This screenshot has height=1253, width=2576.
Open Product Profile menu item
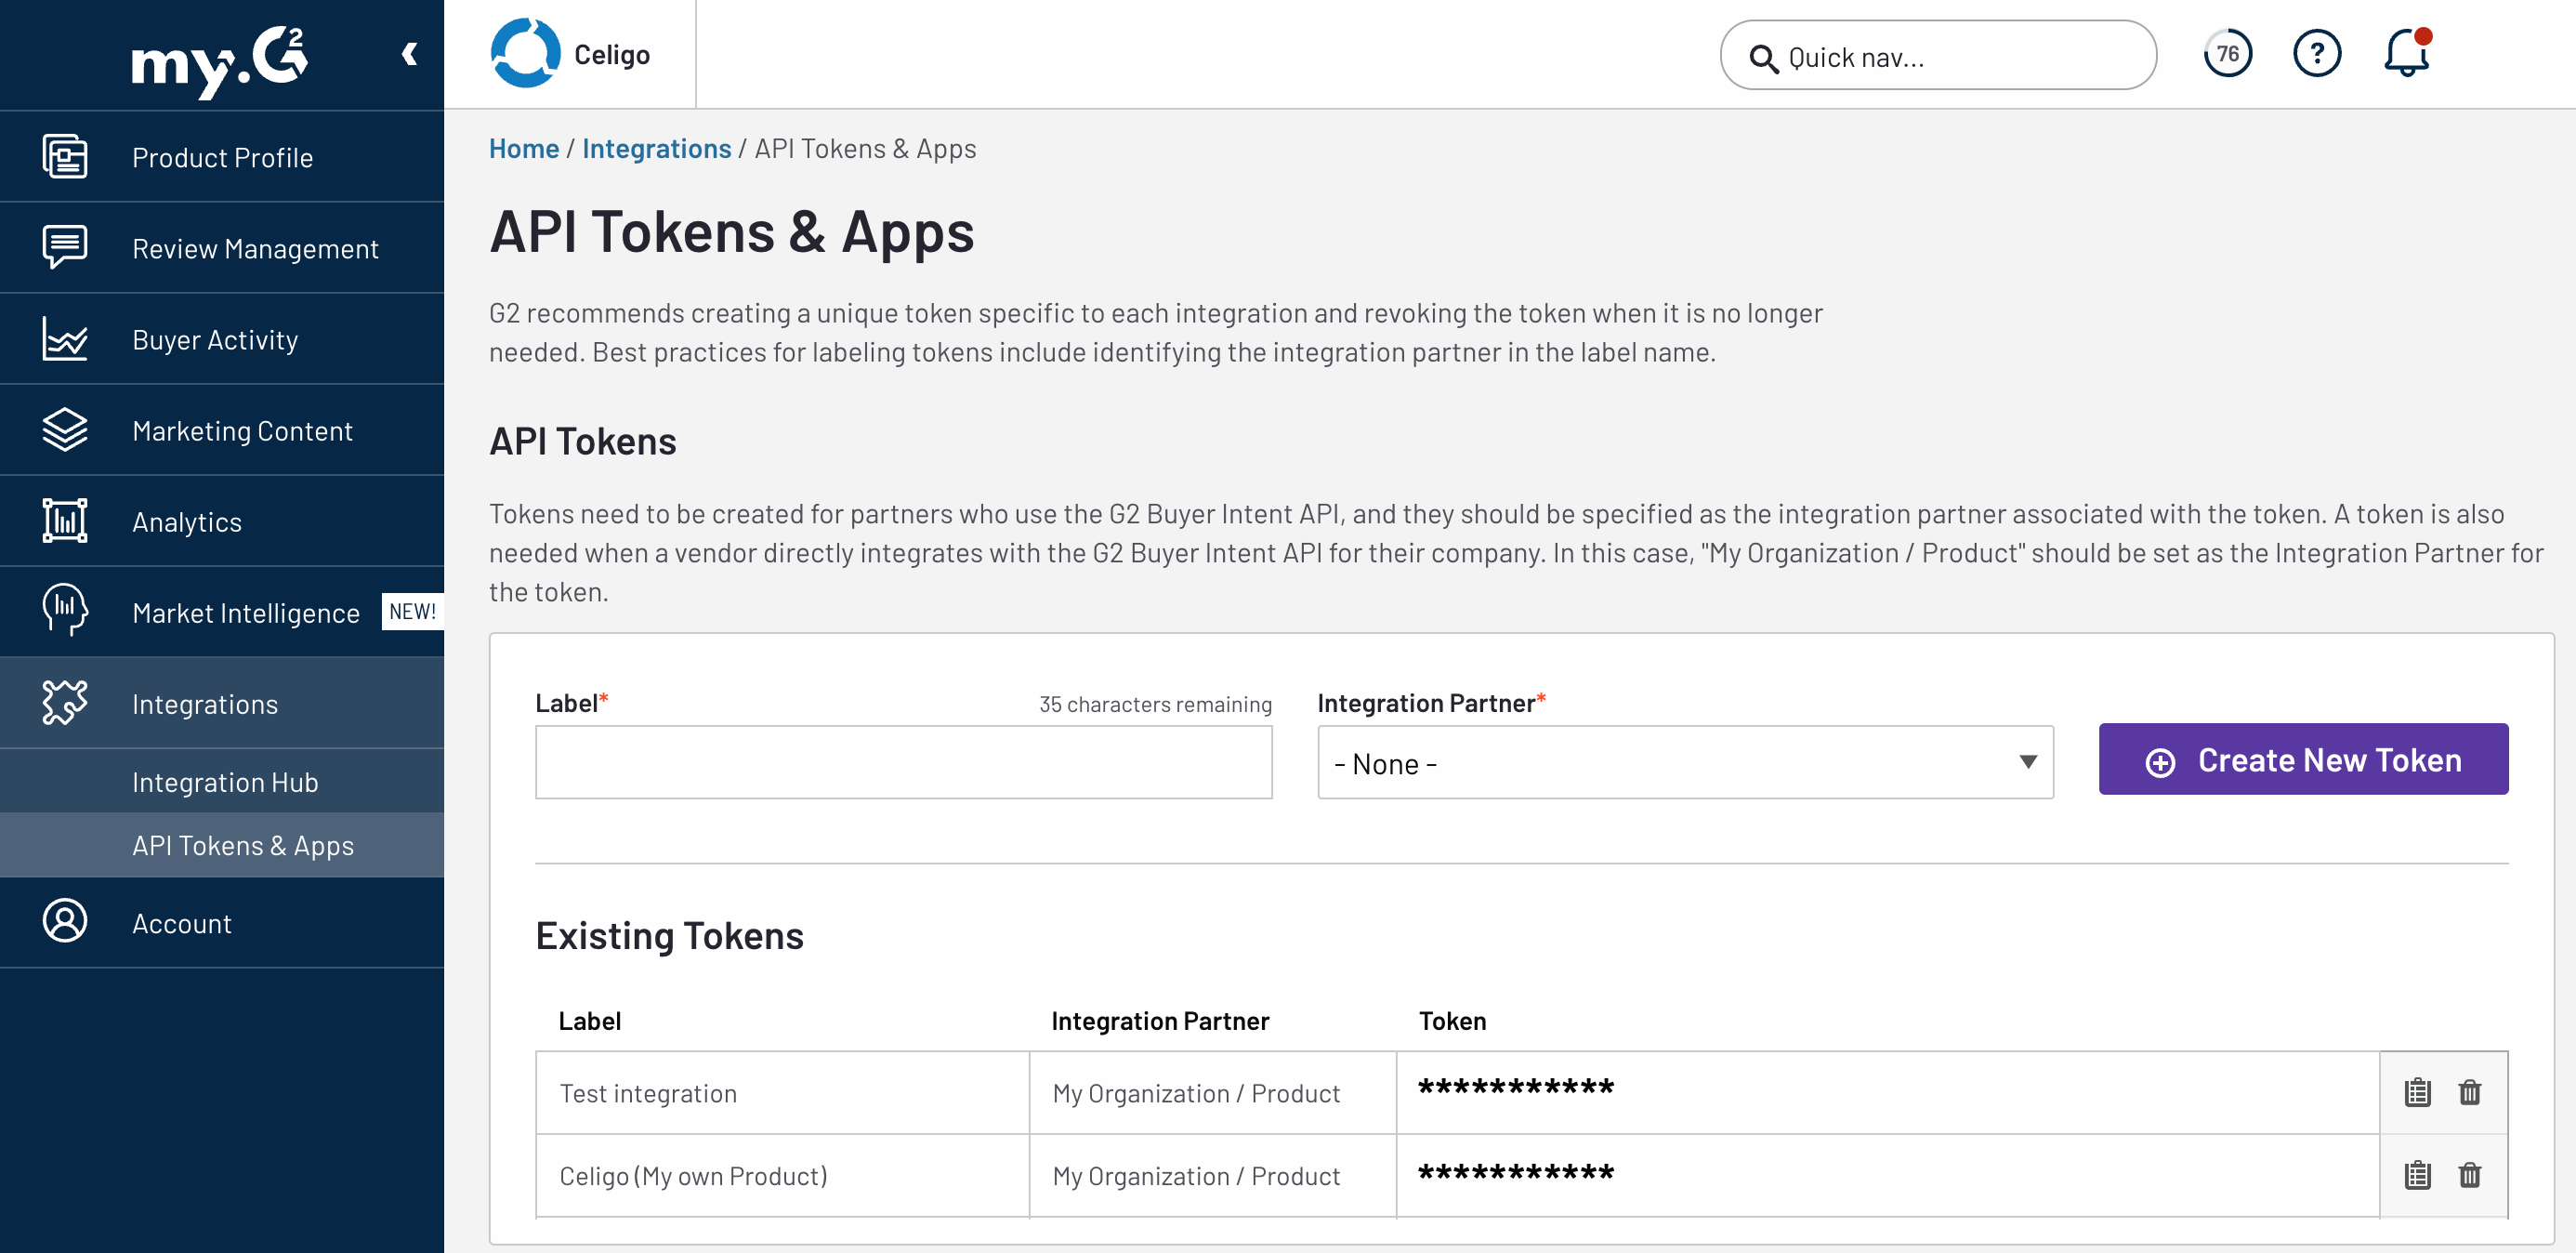(222, 157)
